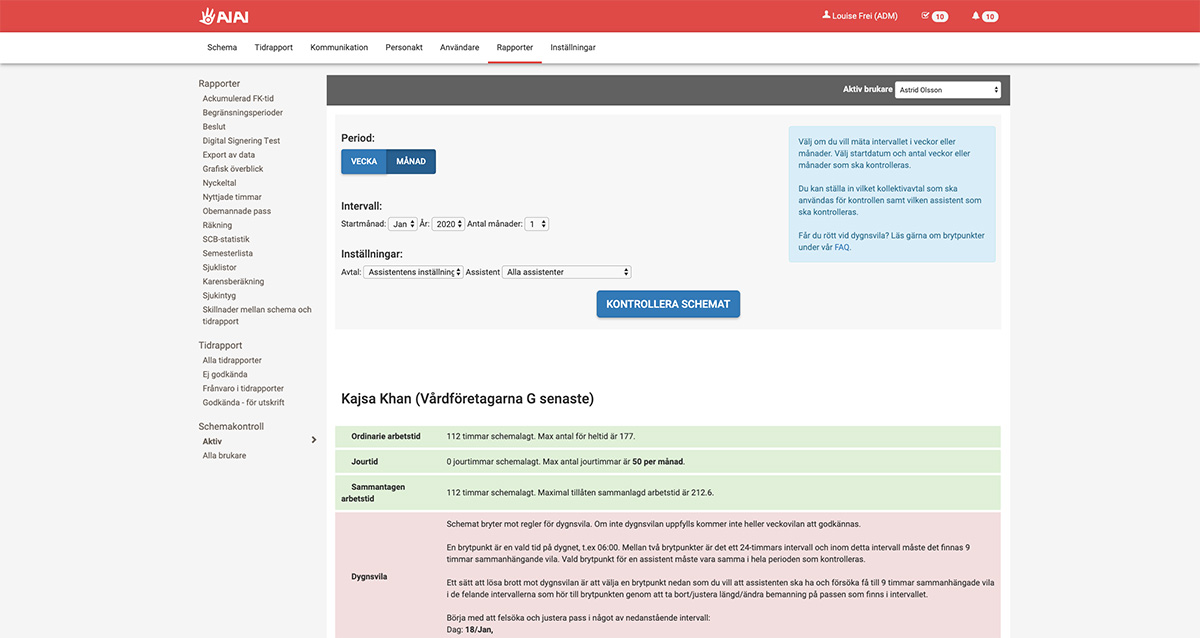Click the chevron arrow next to Aktiv
Viewport: 1200px width, 638px height.
tap(314, 440)
